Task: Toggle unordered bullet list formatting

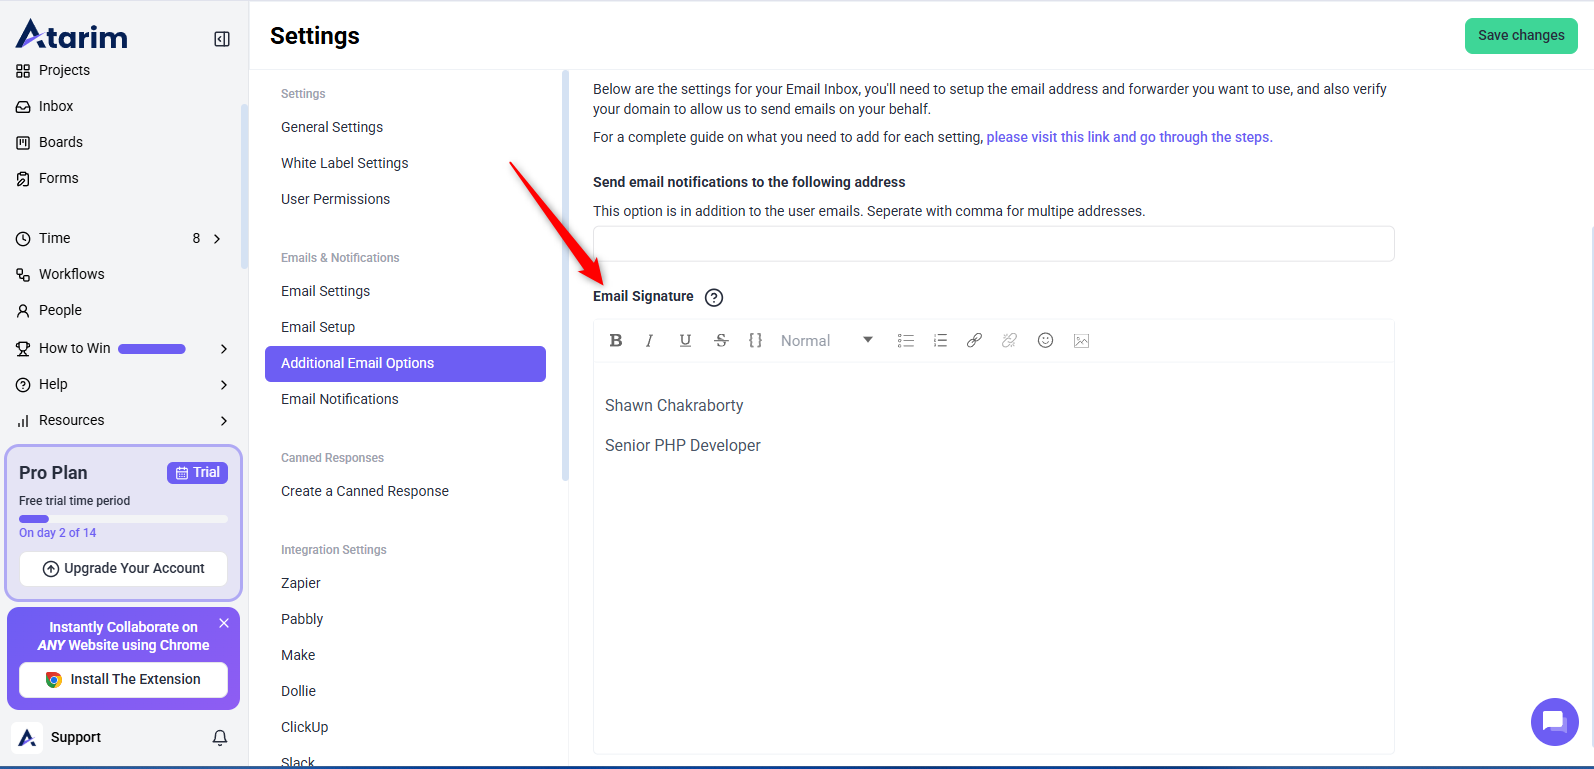Action: point(906,341)
